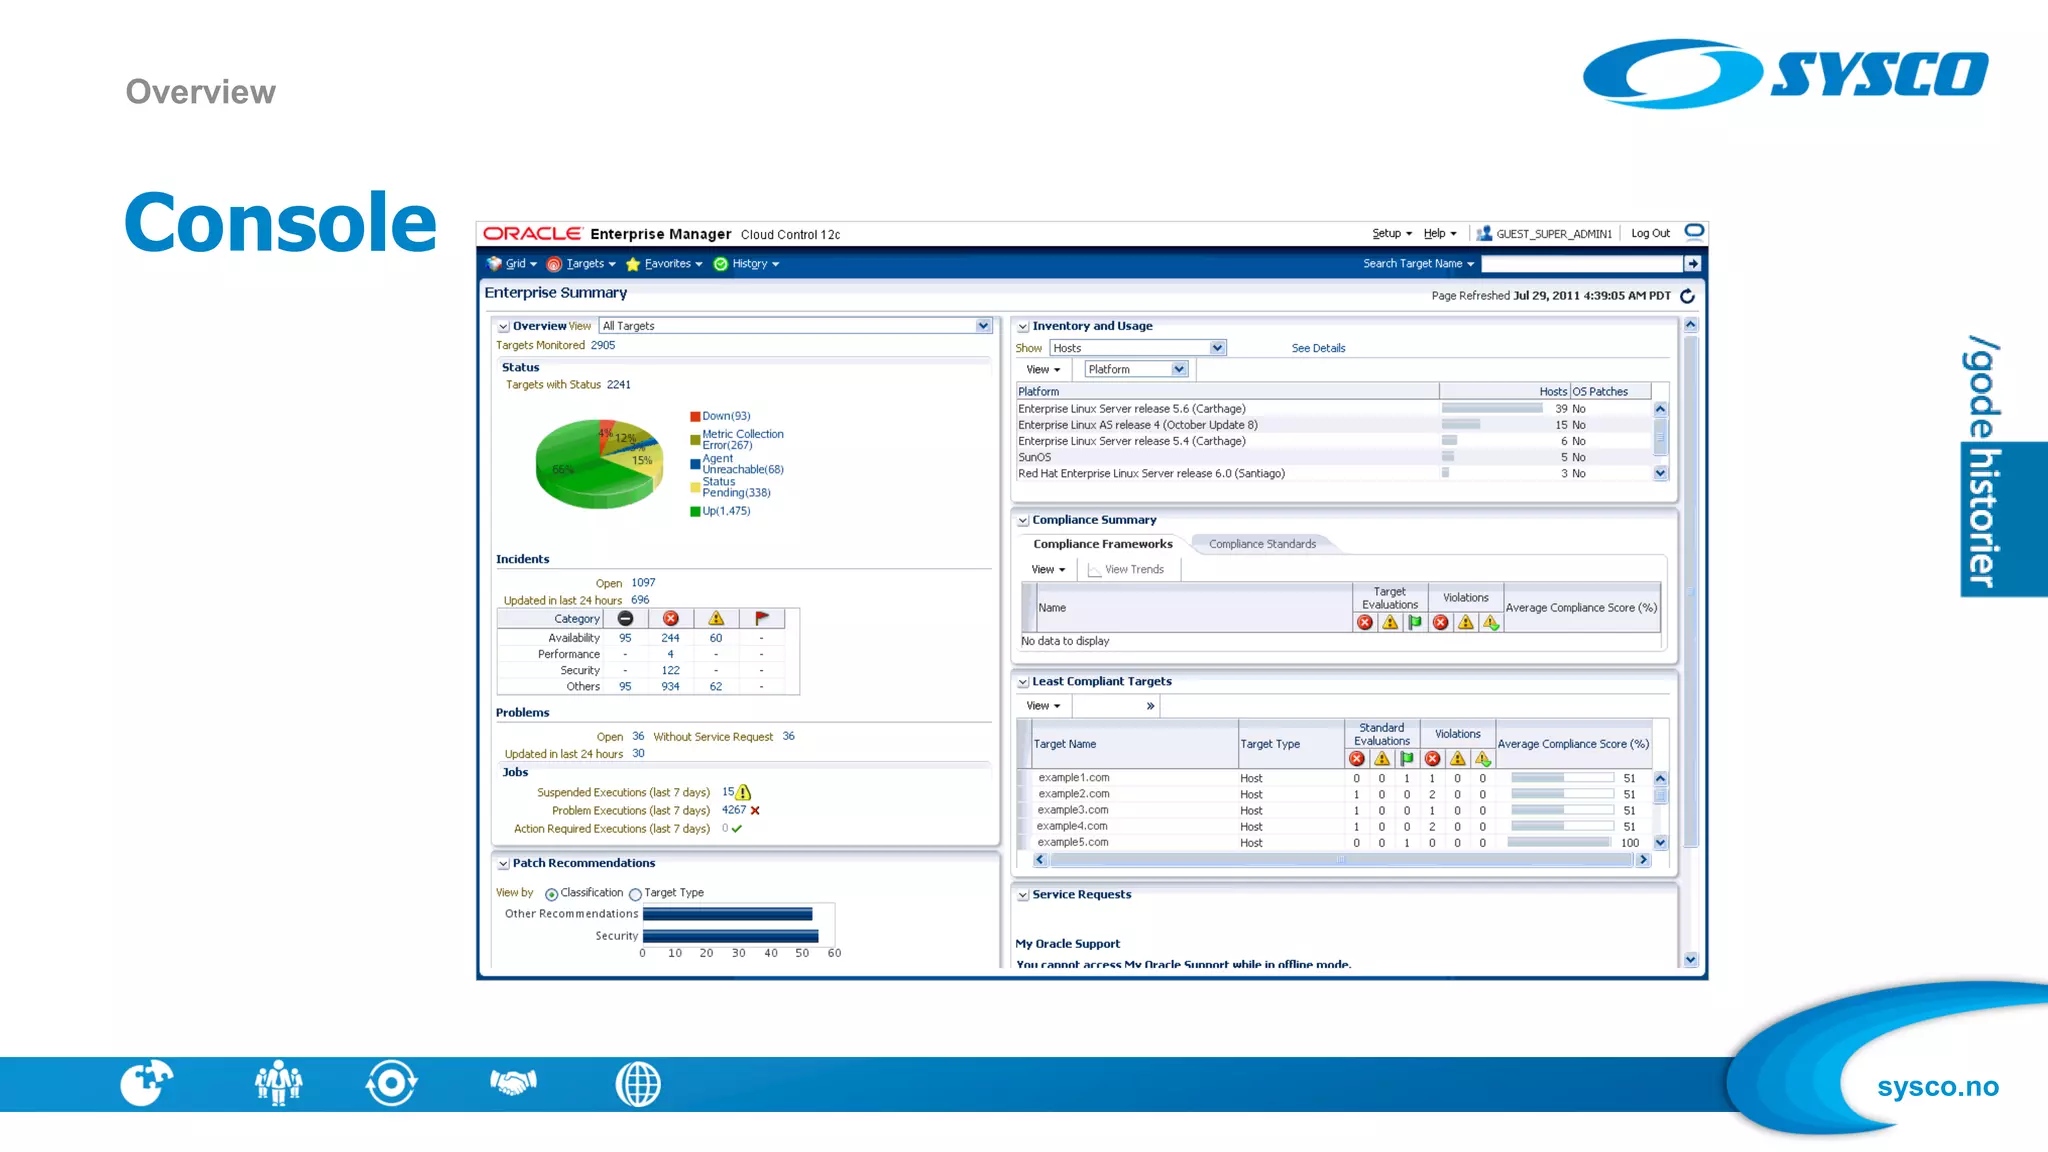Click Violations red X icon in Least Compliant Targets
This screenshot has height=1152, width=2048.
[1432, 759]
